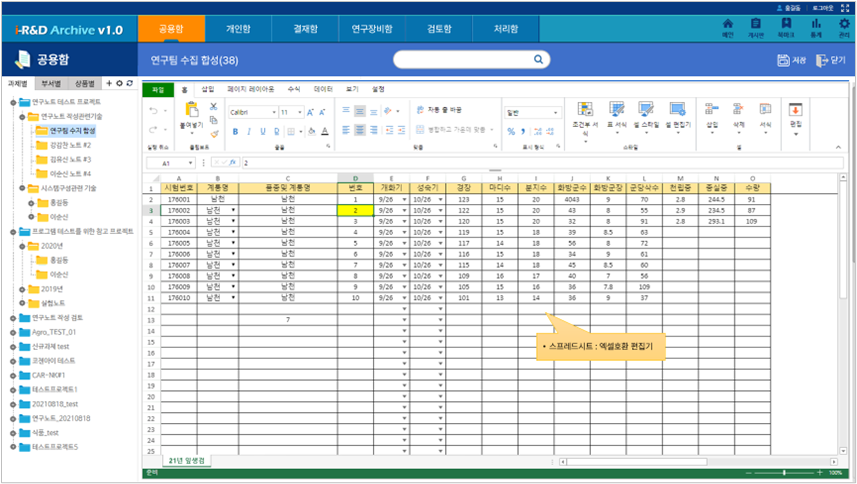
Task: Select middle vertical align icon
Action: pos(360,111)
